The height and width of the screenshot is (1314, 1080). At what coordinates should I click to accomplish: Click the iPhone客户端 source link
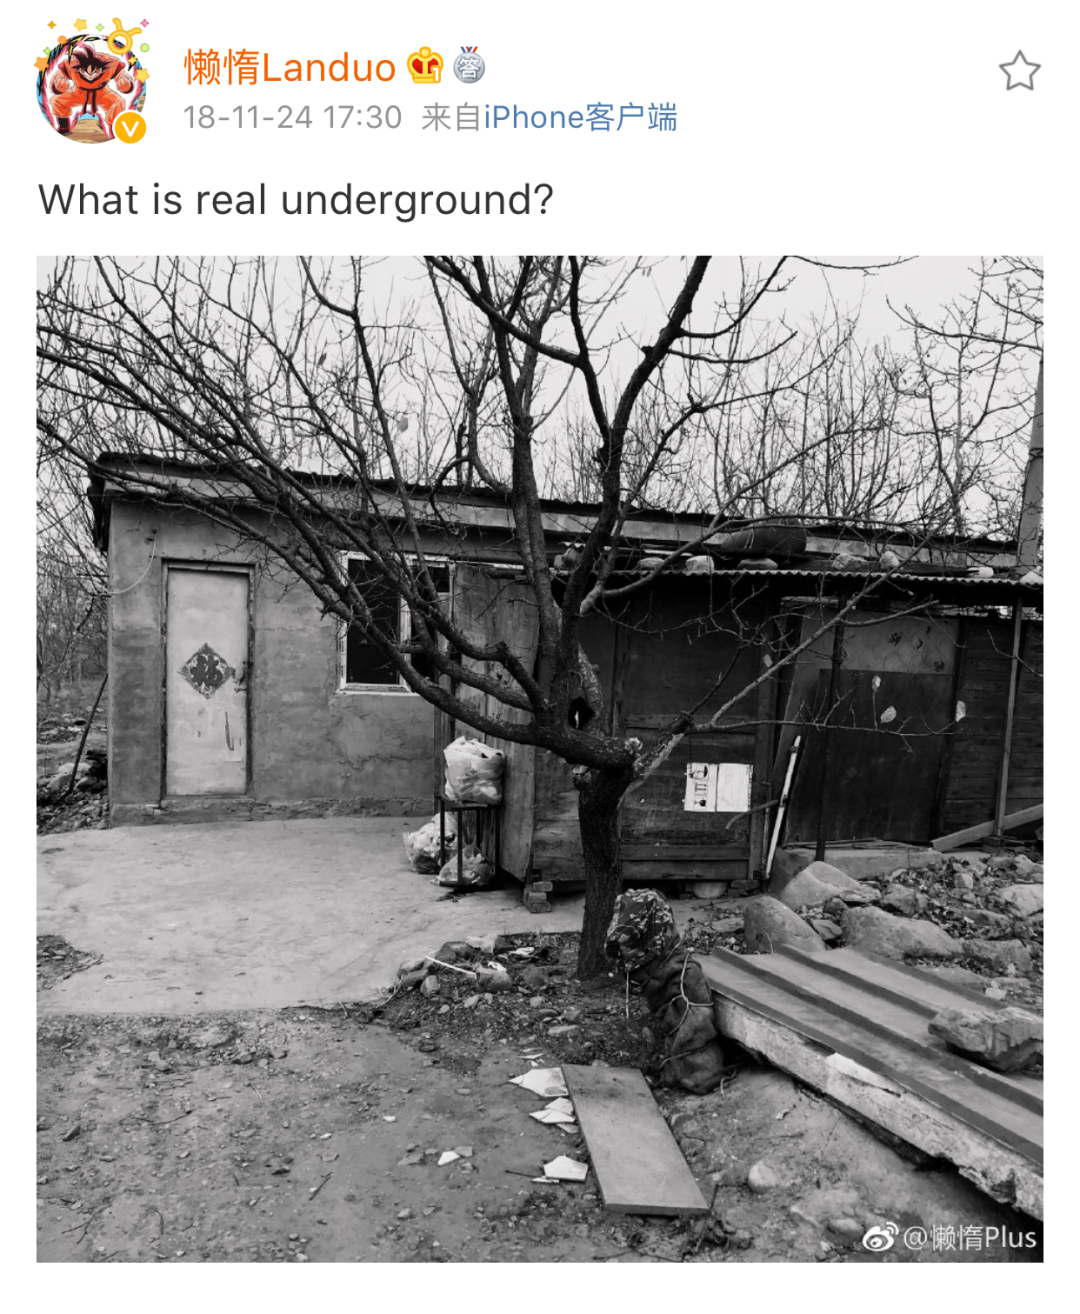pyautogui.click(x=580, y=117)
